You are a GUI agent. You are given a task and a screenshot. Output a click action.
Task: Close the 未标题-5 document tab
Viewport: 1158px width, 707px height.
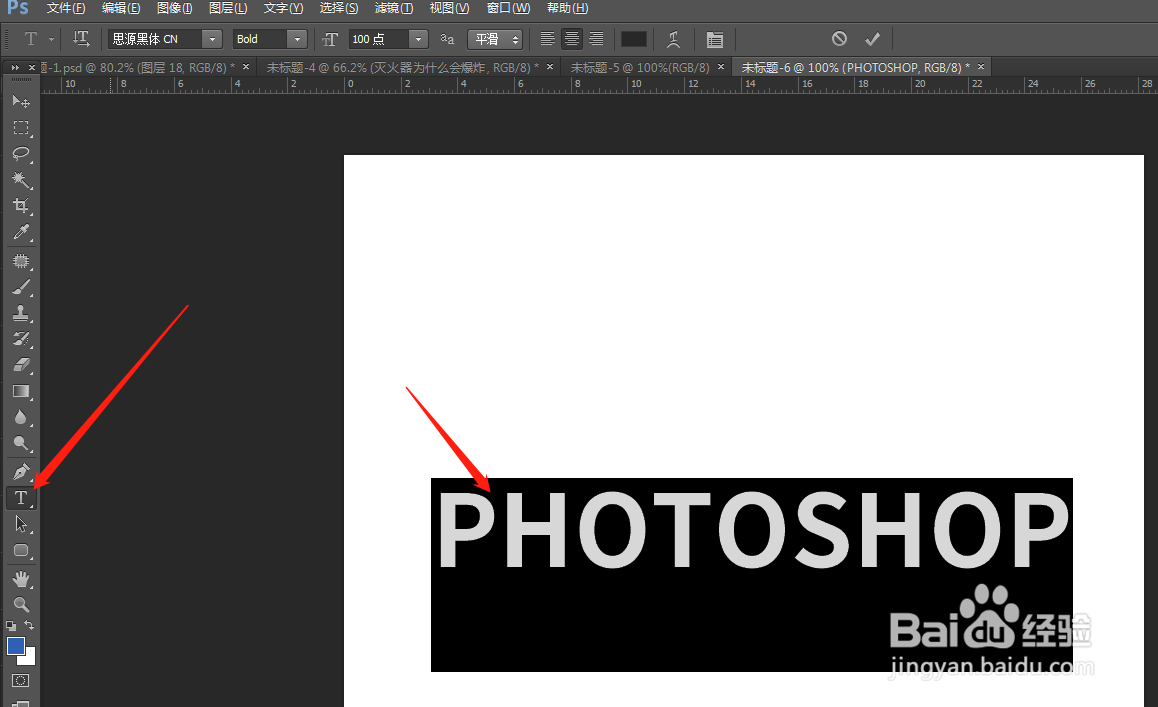[x=721, y=67]
